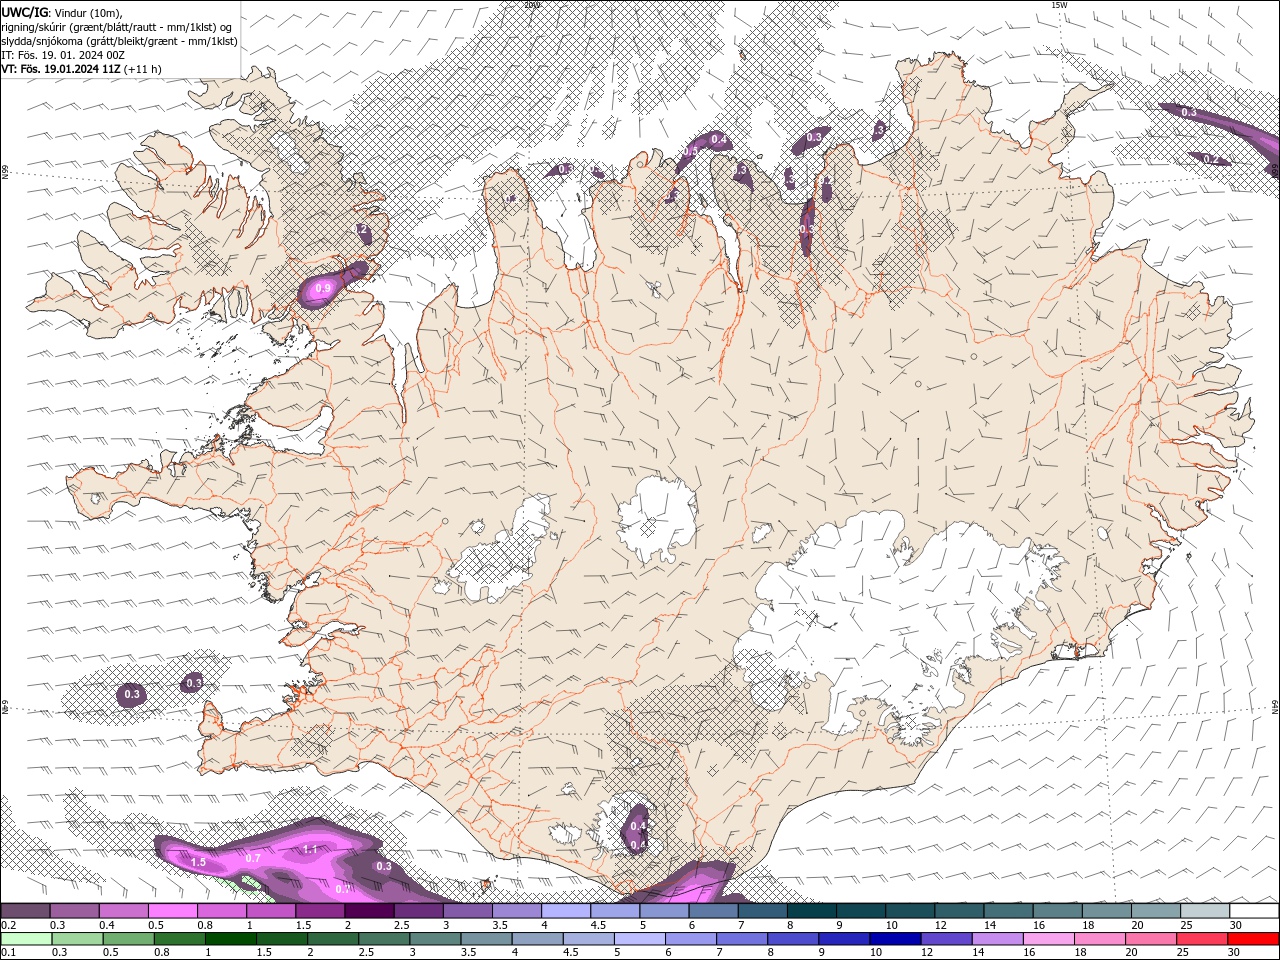Select the dark teal snow swatch labeled 8

[811, 911]
